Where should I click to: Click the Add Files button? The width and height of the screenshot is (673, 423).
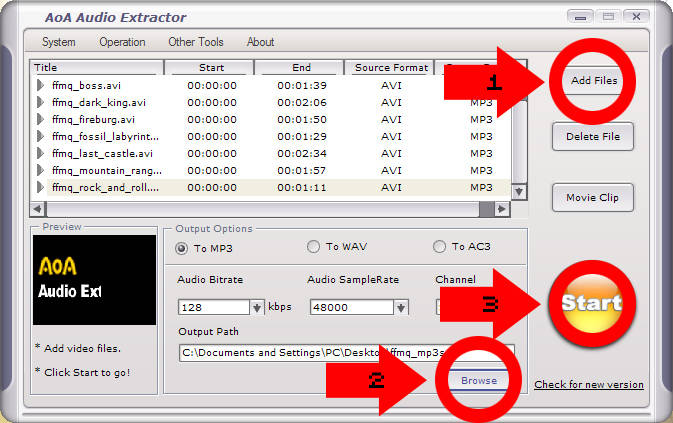pyautogui.click(x=594, y=81)
